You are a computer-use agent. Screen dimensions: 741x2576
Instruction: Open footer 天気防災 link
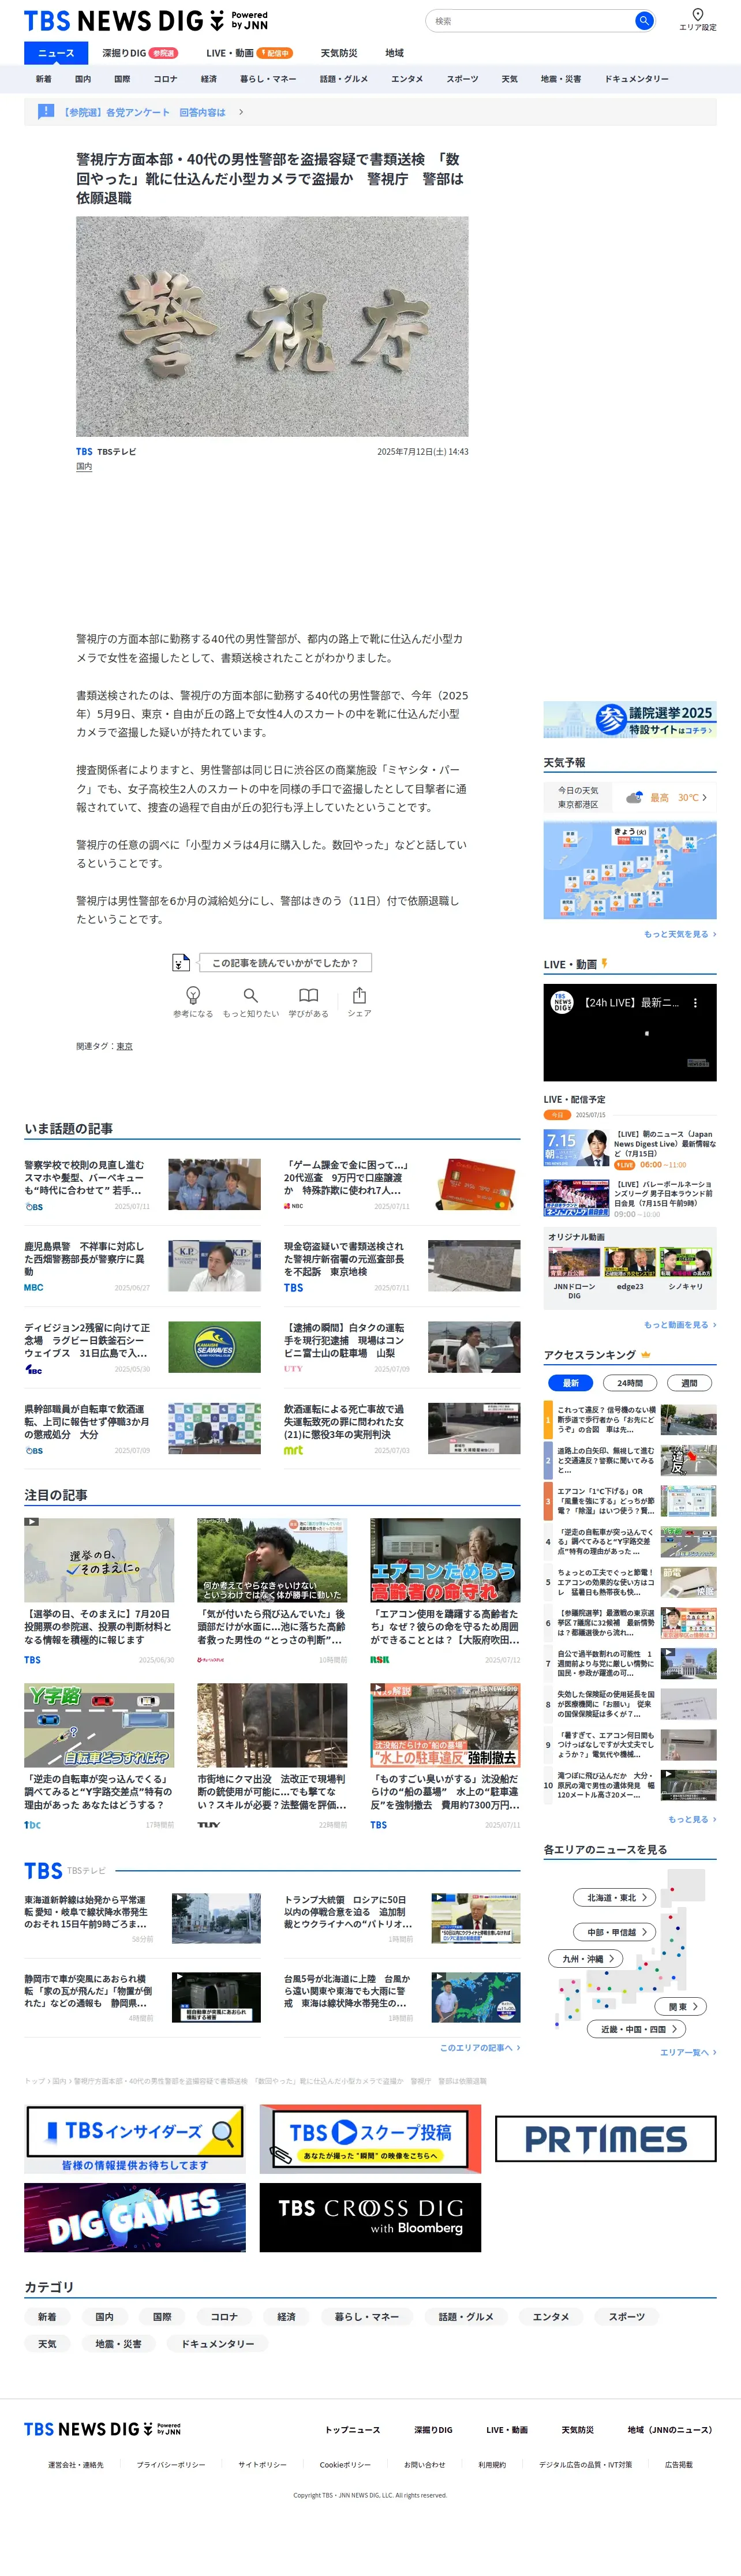coord(578,2429)
